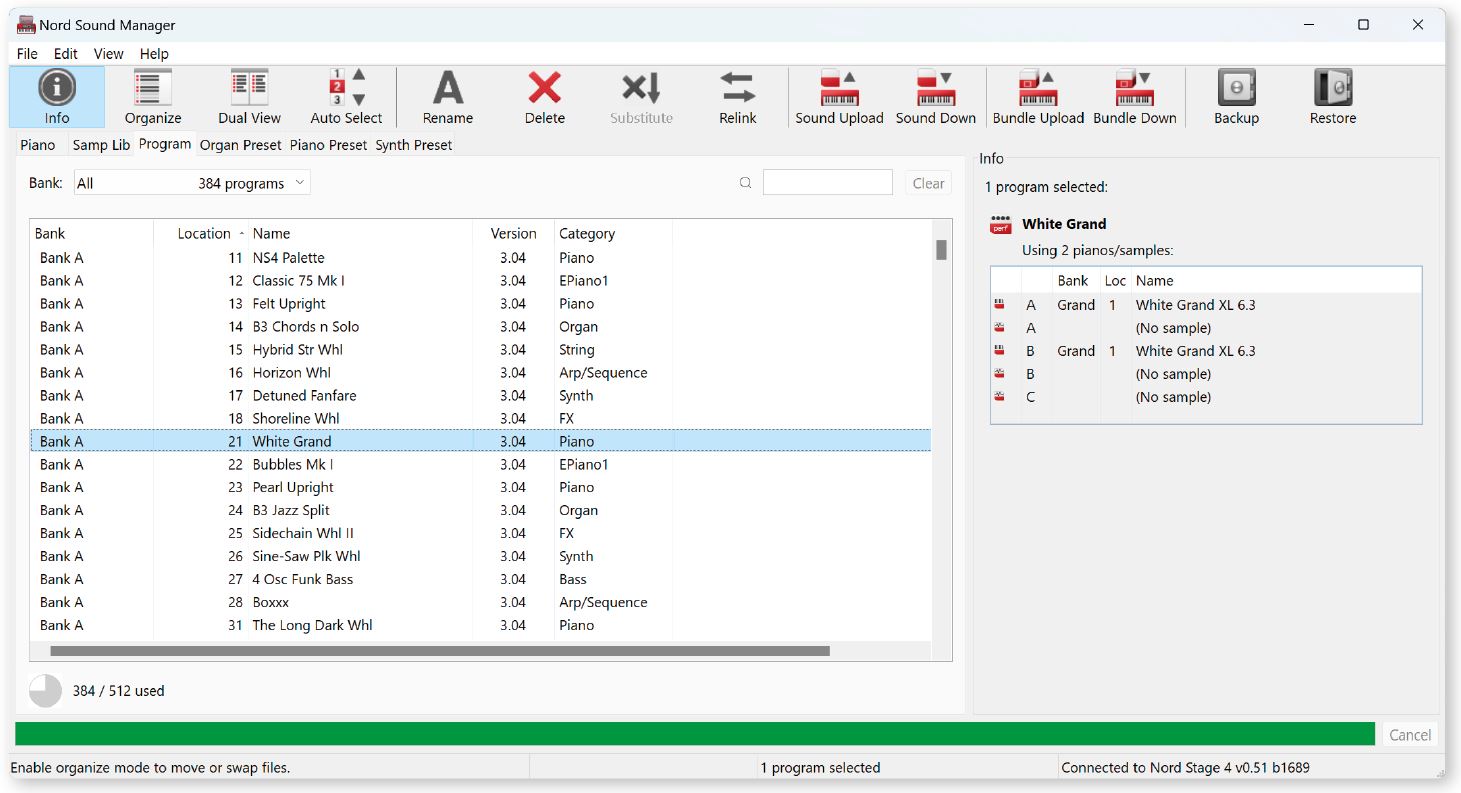Image resolution: width=1461 pixels, height=793 pixels.
Task: Sort programs by Category column header
Action: [x=613, y=234]
